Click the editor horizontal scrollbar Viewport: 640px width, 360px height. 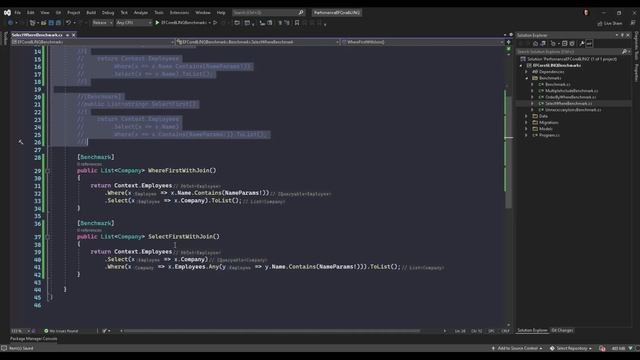pyautogui.click(x=271, y=331)
